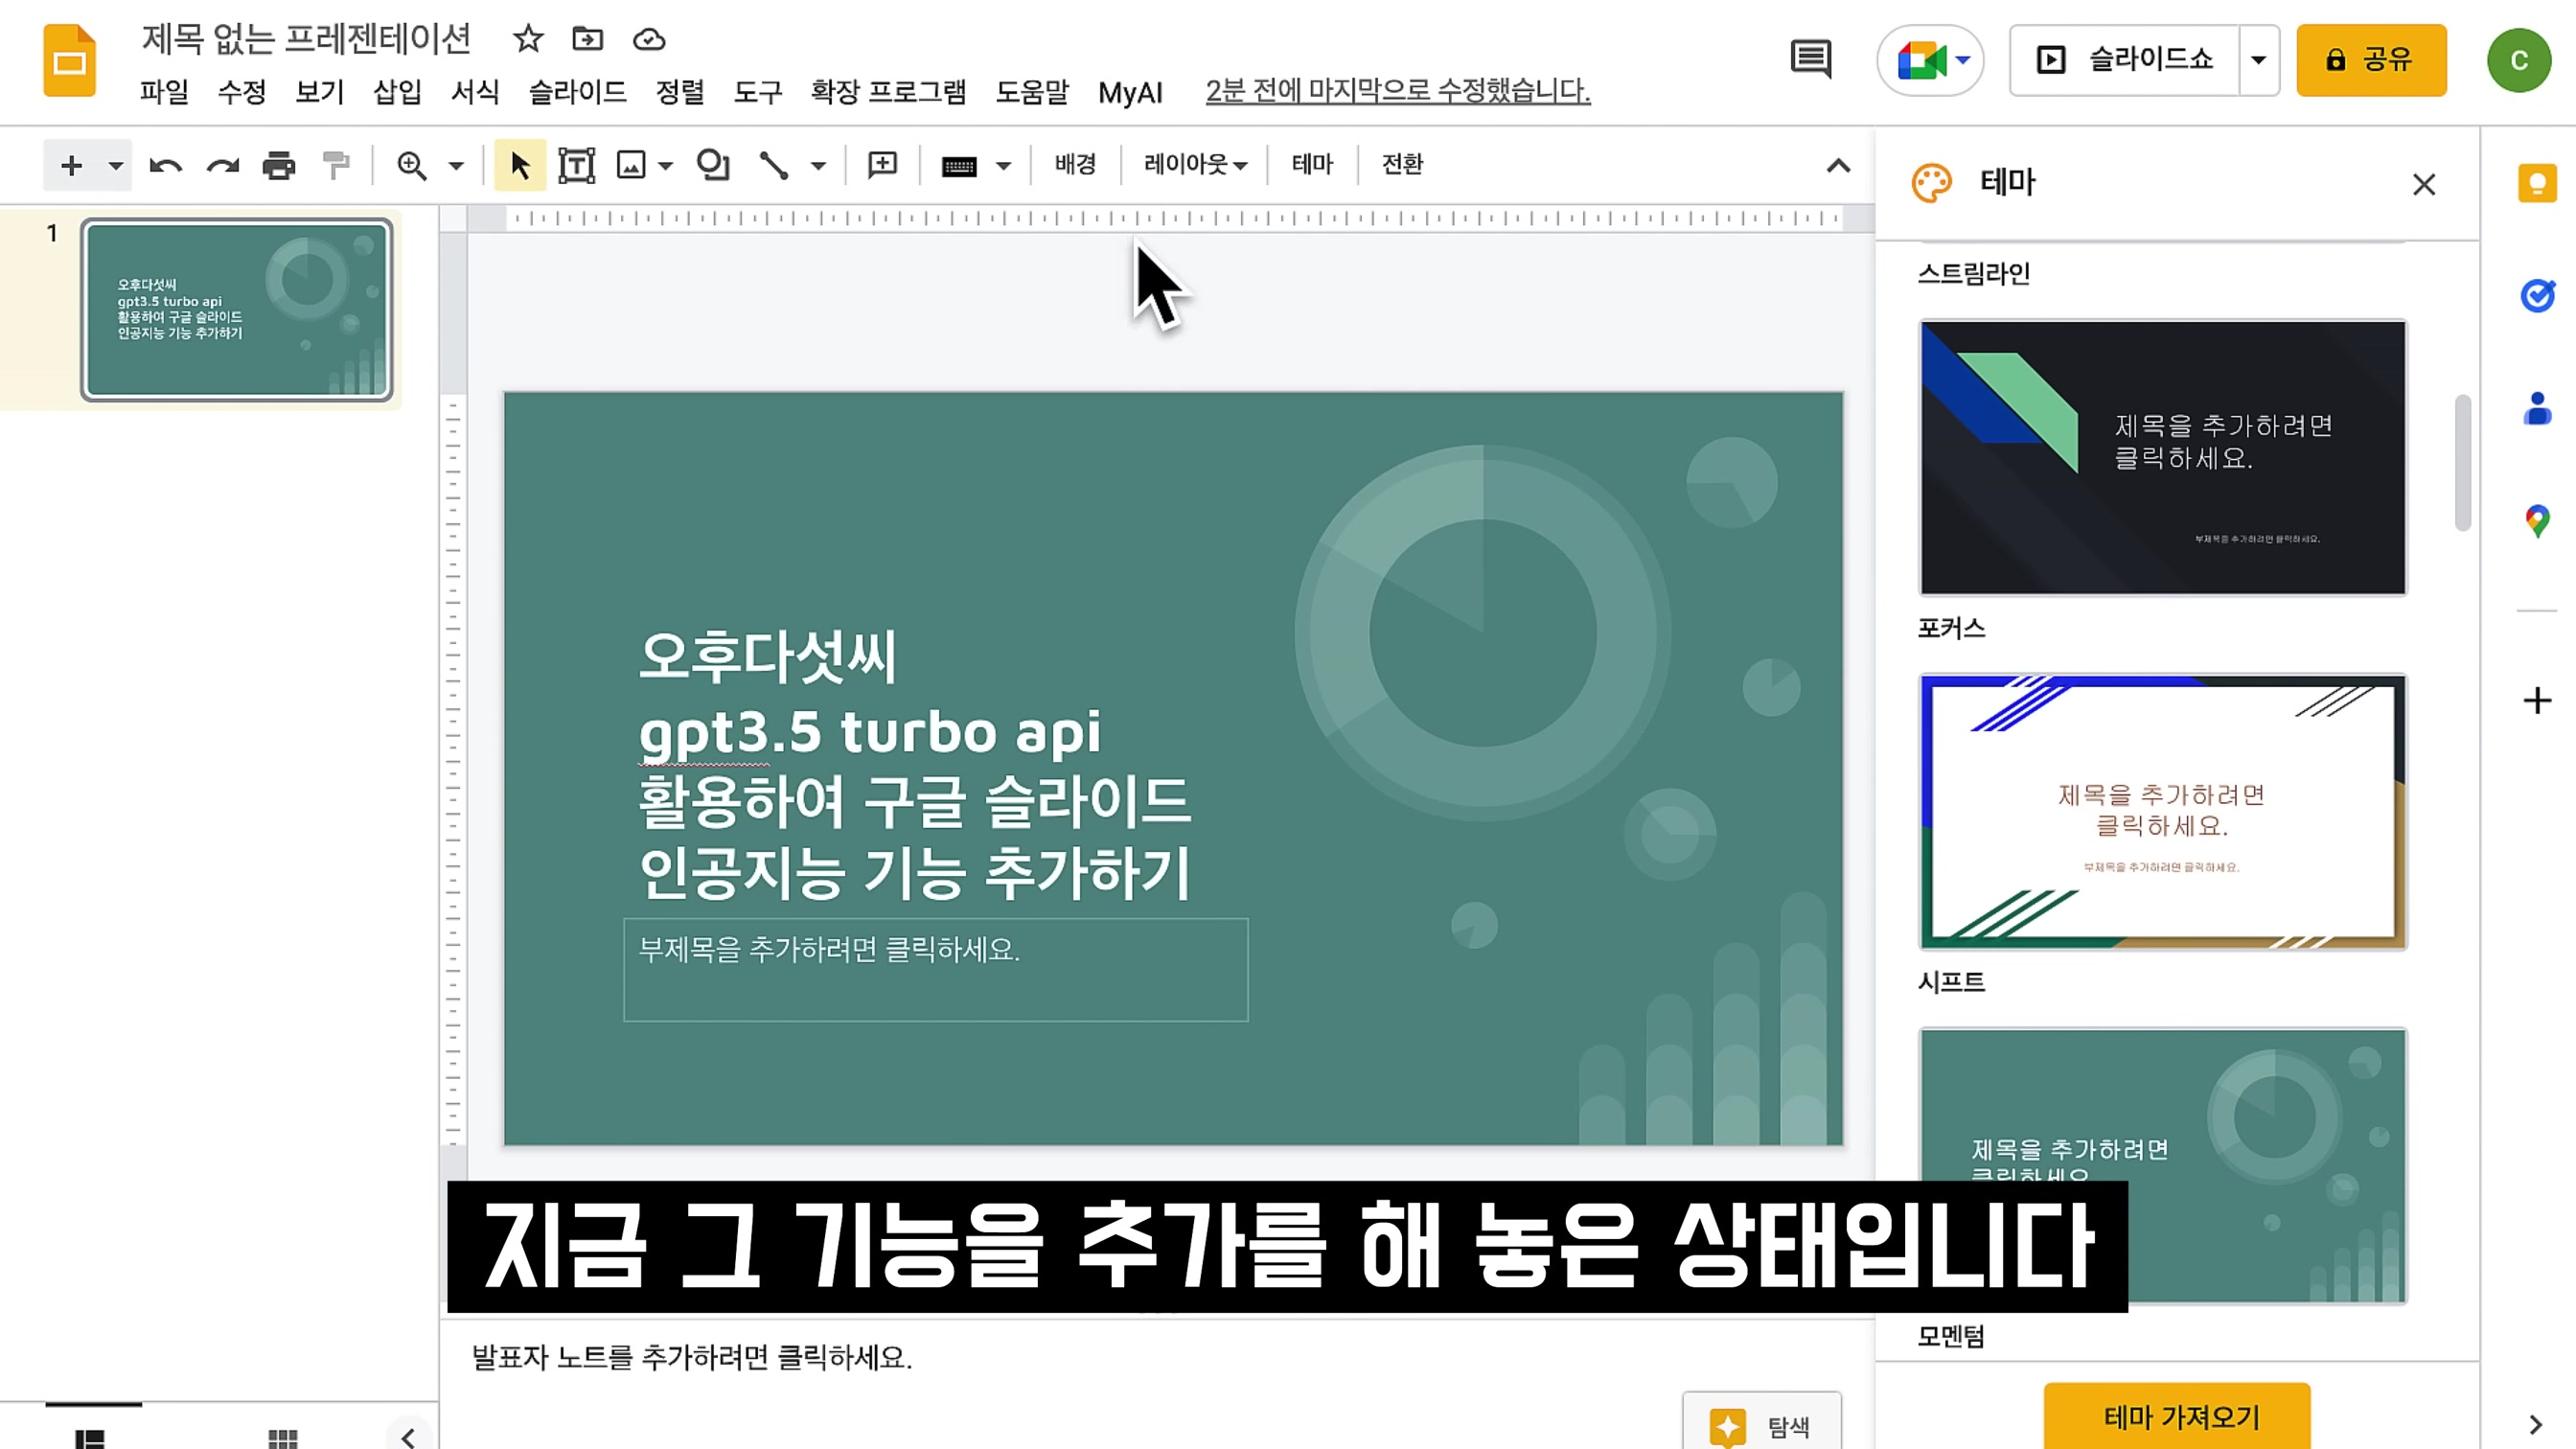This screenshot has height=1449, width=2576.
Task: Open the 슬라이드 menu
Action: 577,92
